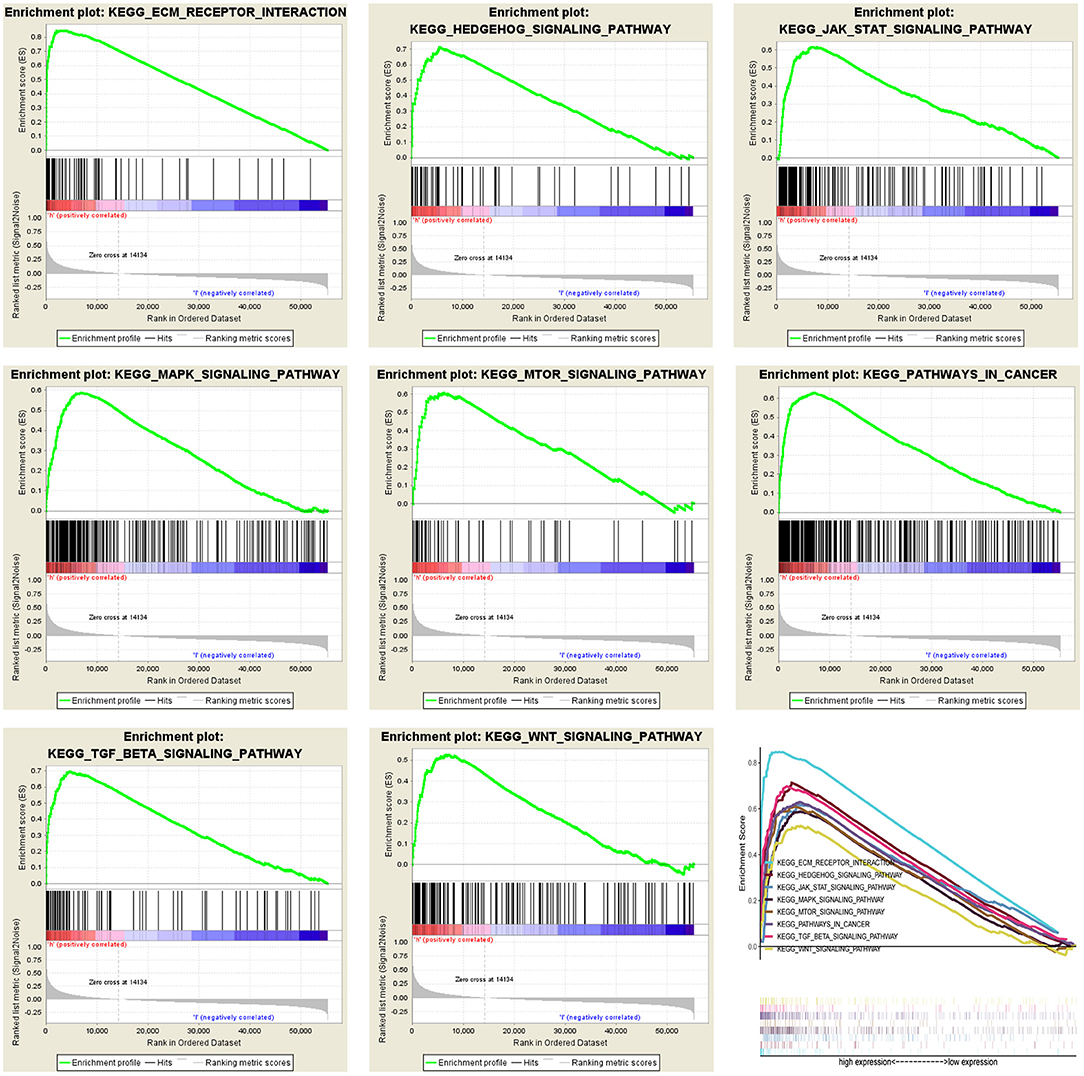1084x1076 pixels.
Task: Click KEGG_WNT_SIGNALING_PATHWAY in the combined plot legend
Action: click(x=828, y=949)
